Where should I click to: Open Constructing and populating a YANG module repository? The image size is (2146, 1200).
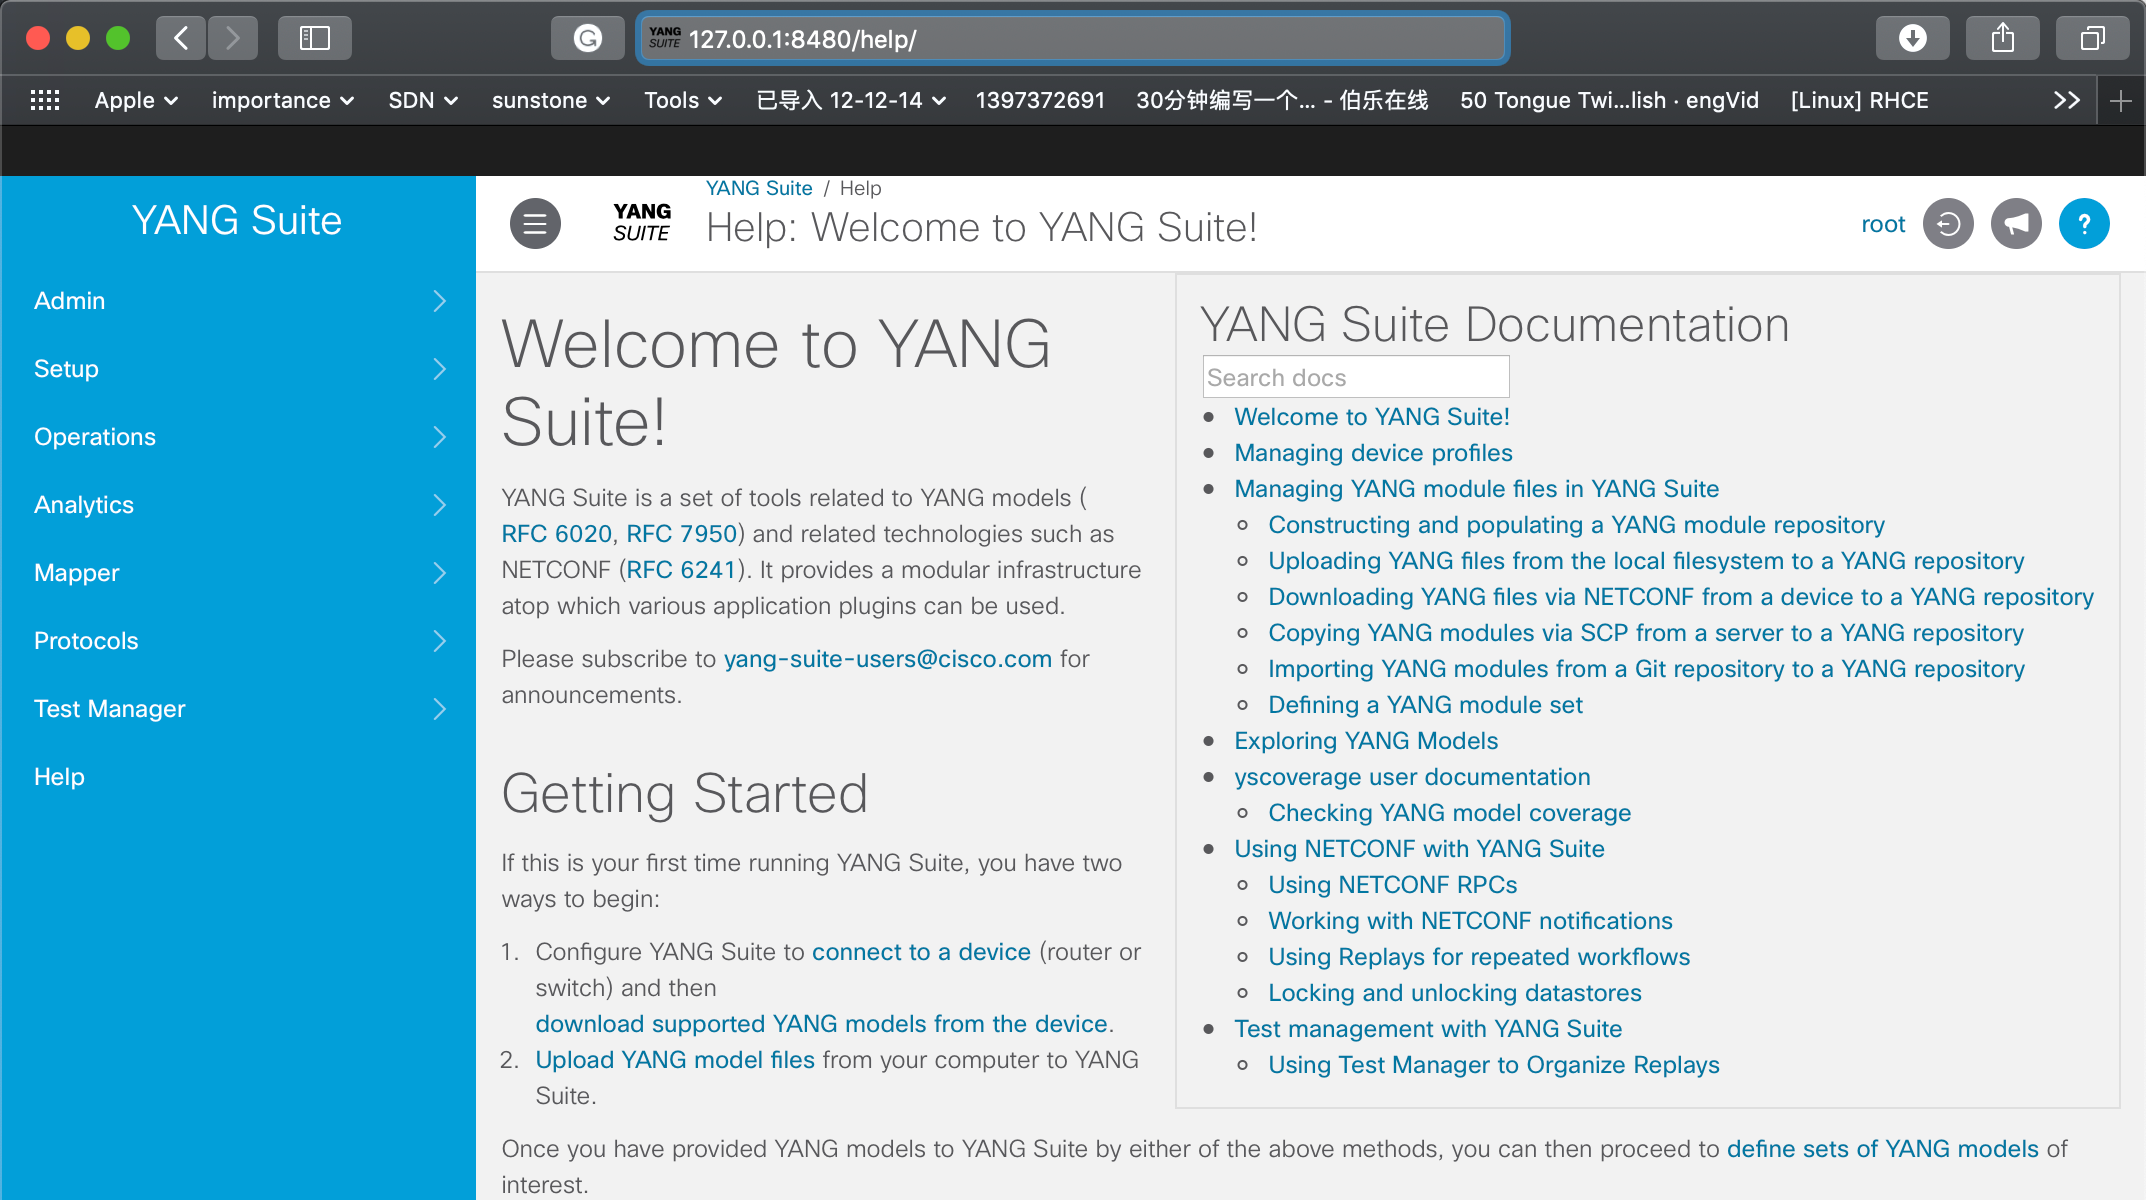pyautogui.click(x=1576, y=525)
